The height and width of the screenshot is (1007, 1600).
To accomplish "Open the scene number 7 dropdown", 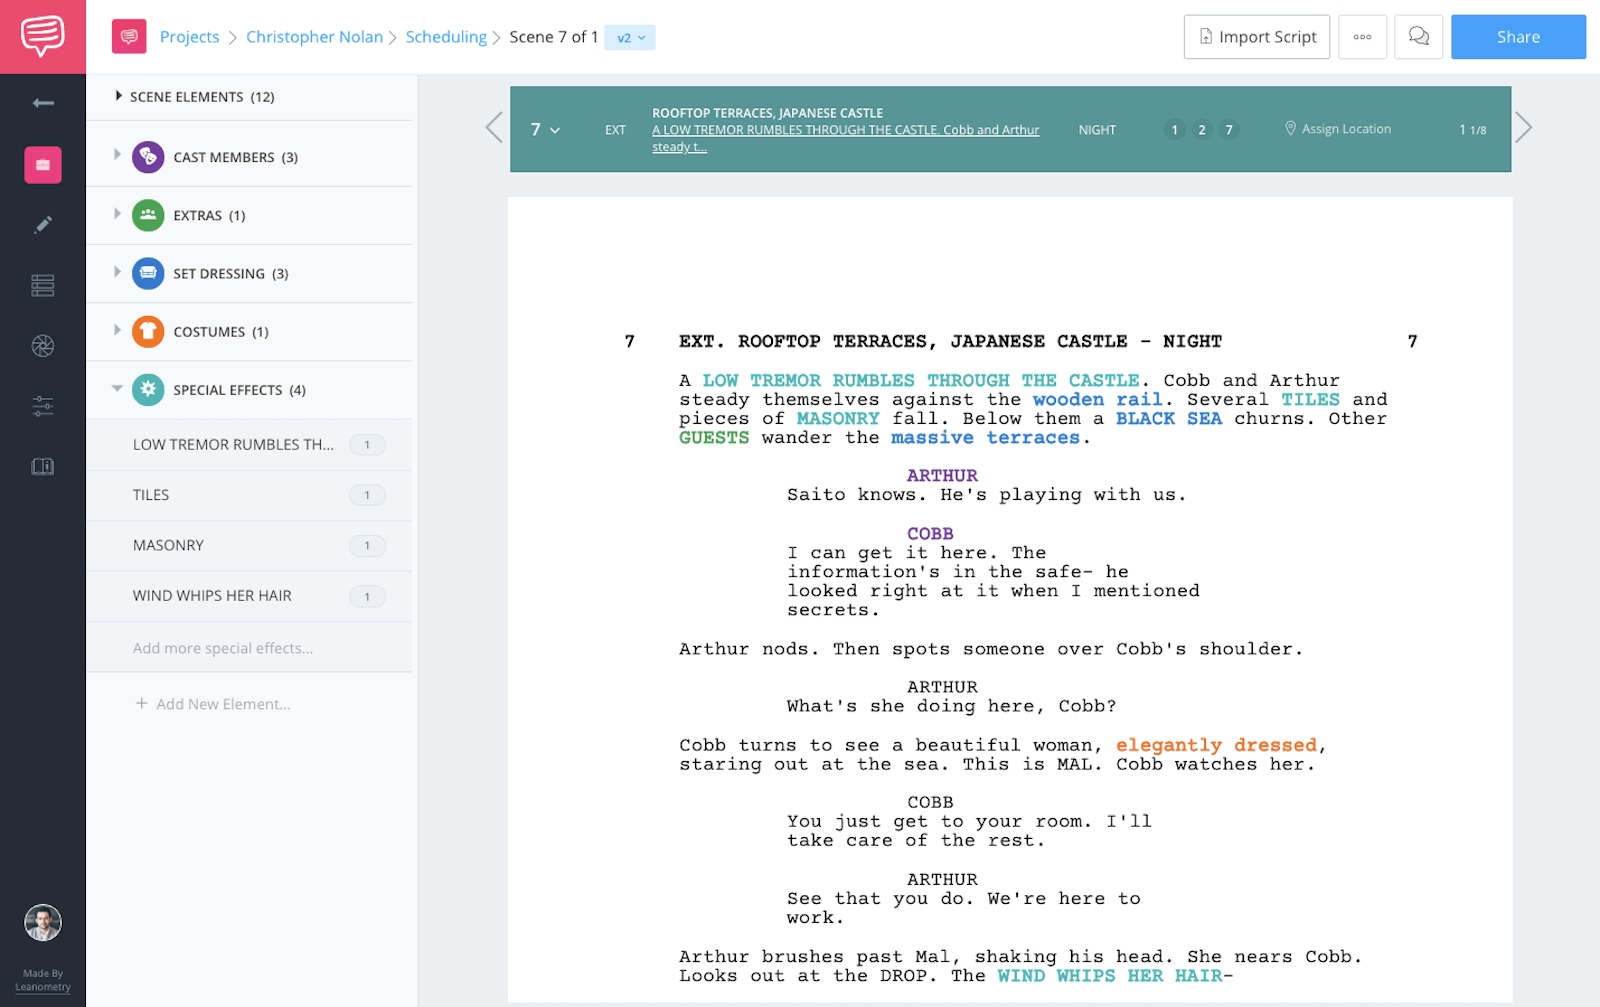I will tap(545, 129).
